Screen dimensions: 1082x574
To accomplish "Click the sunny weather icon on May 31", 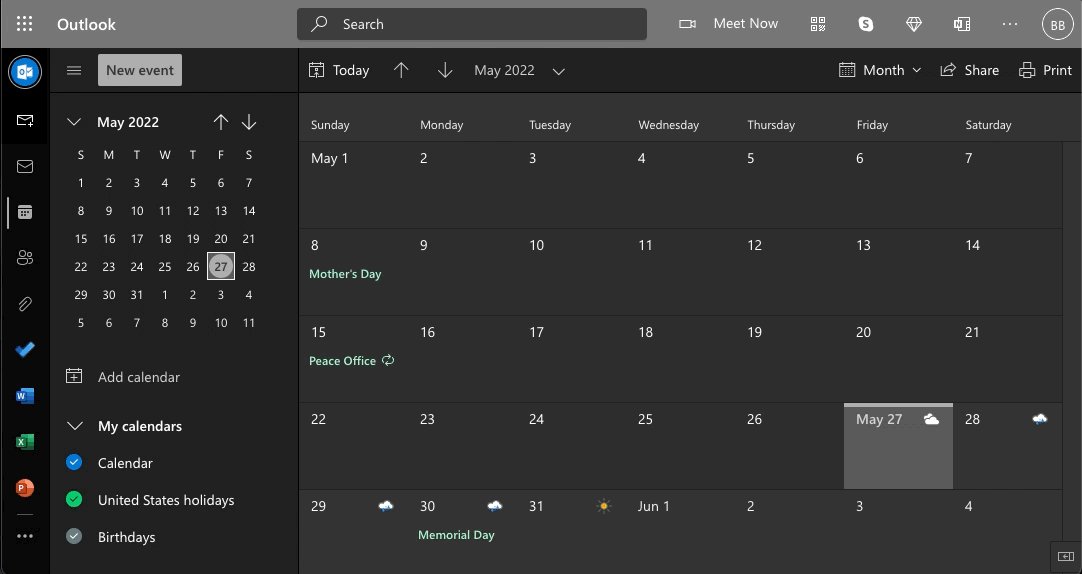I will point(604,506).
